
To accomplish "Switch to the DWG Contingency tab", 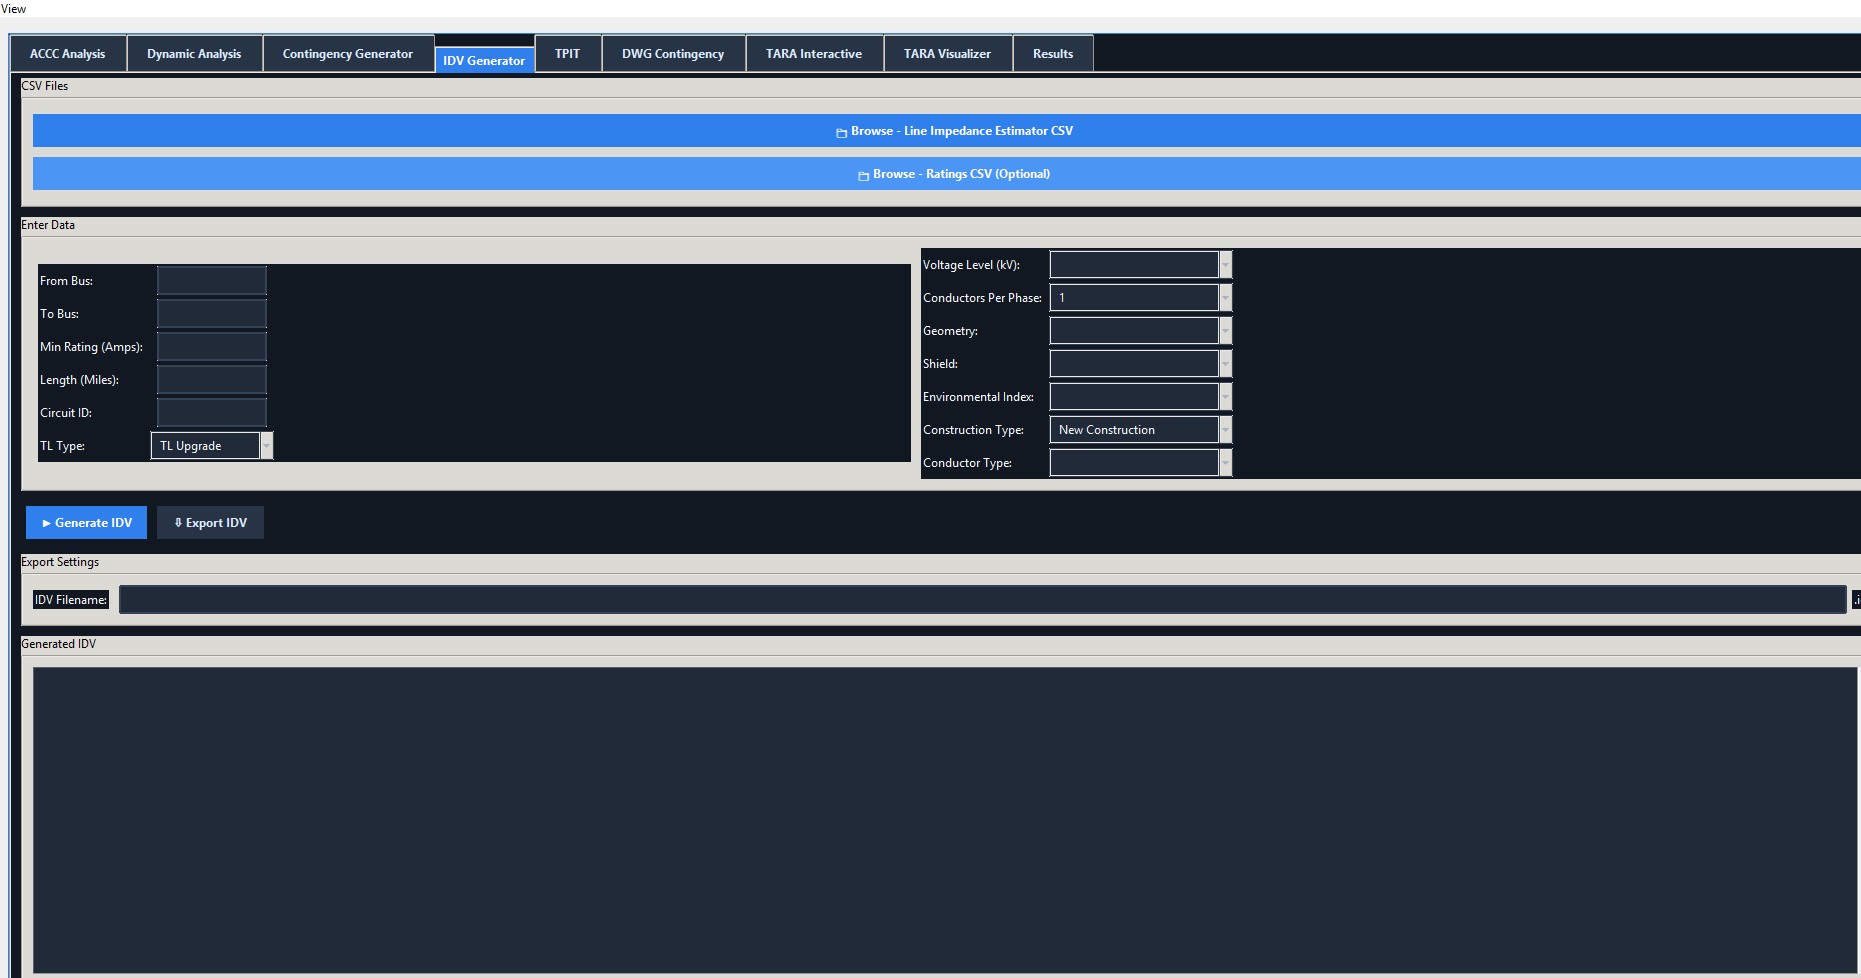I will tap(673, 54).
